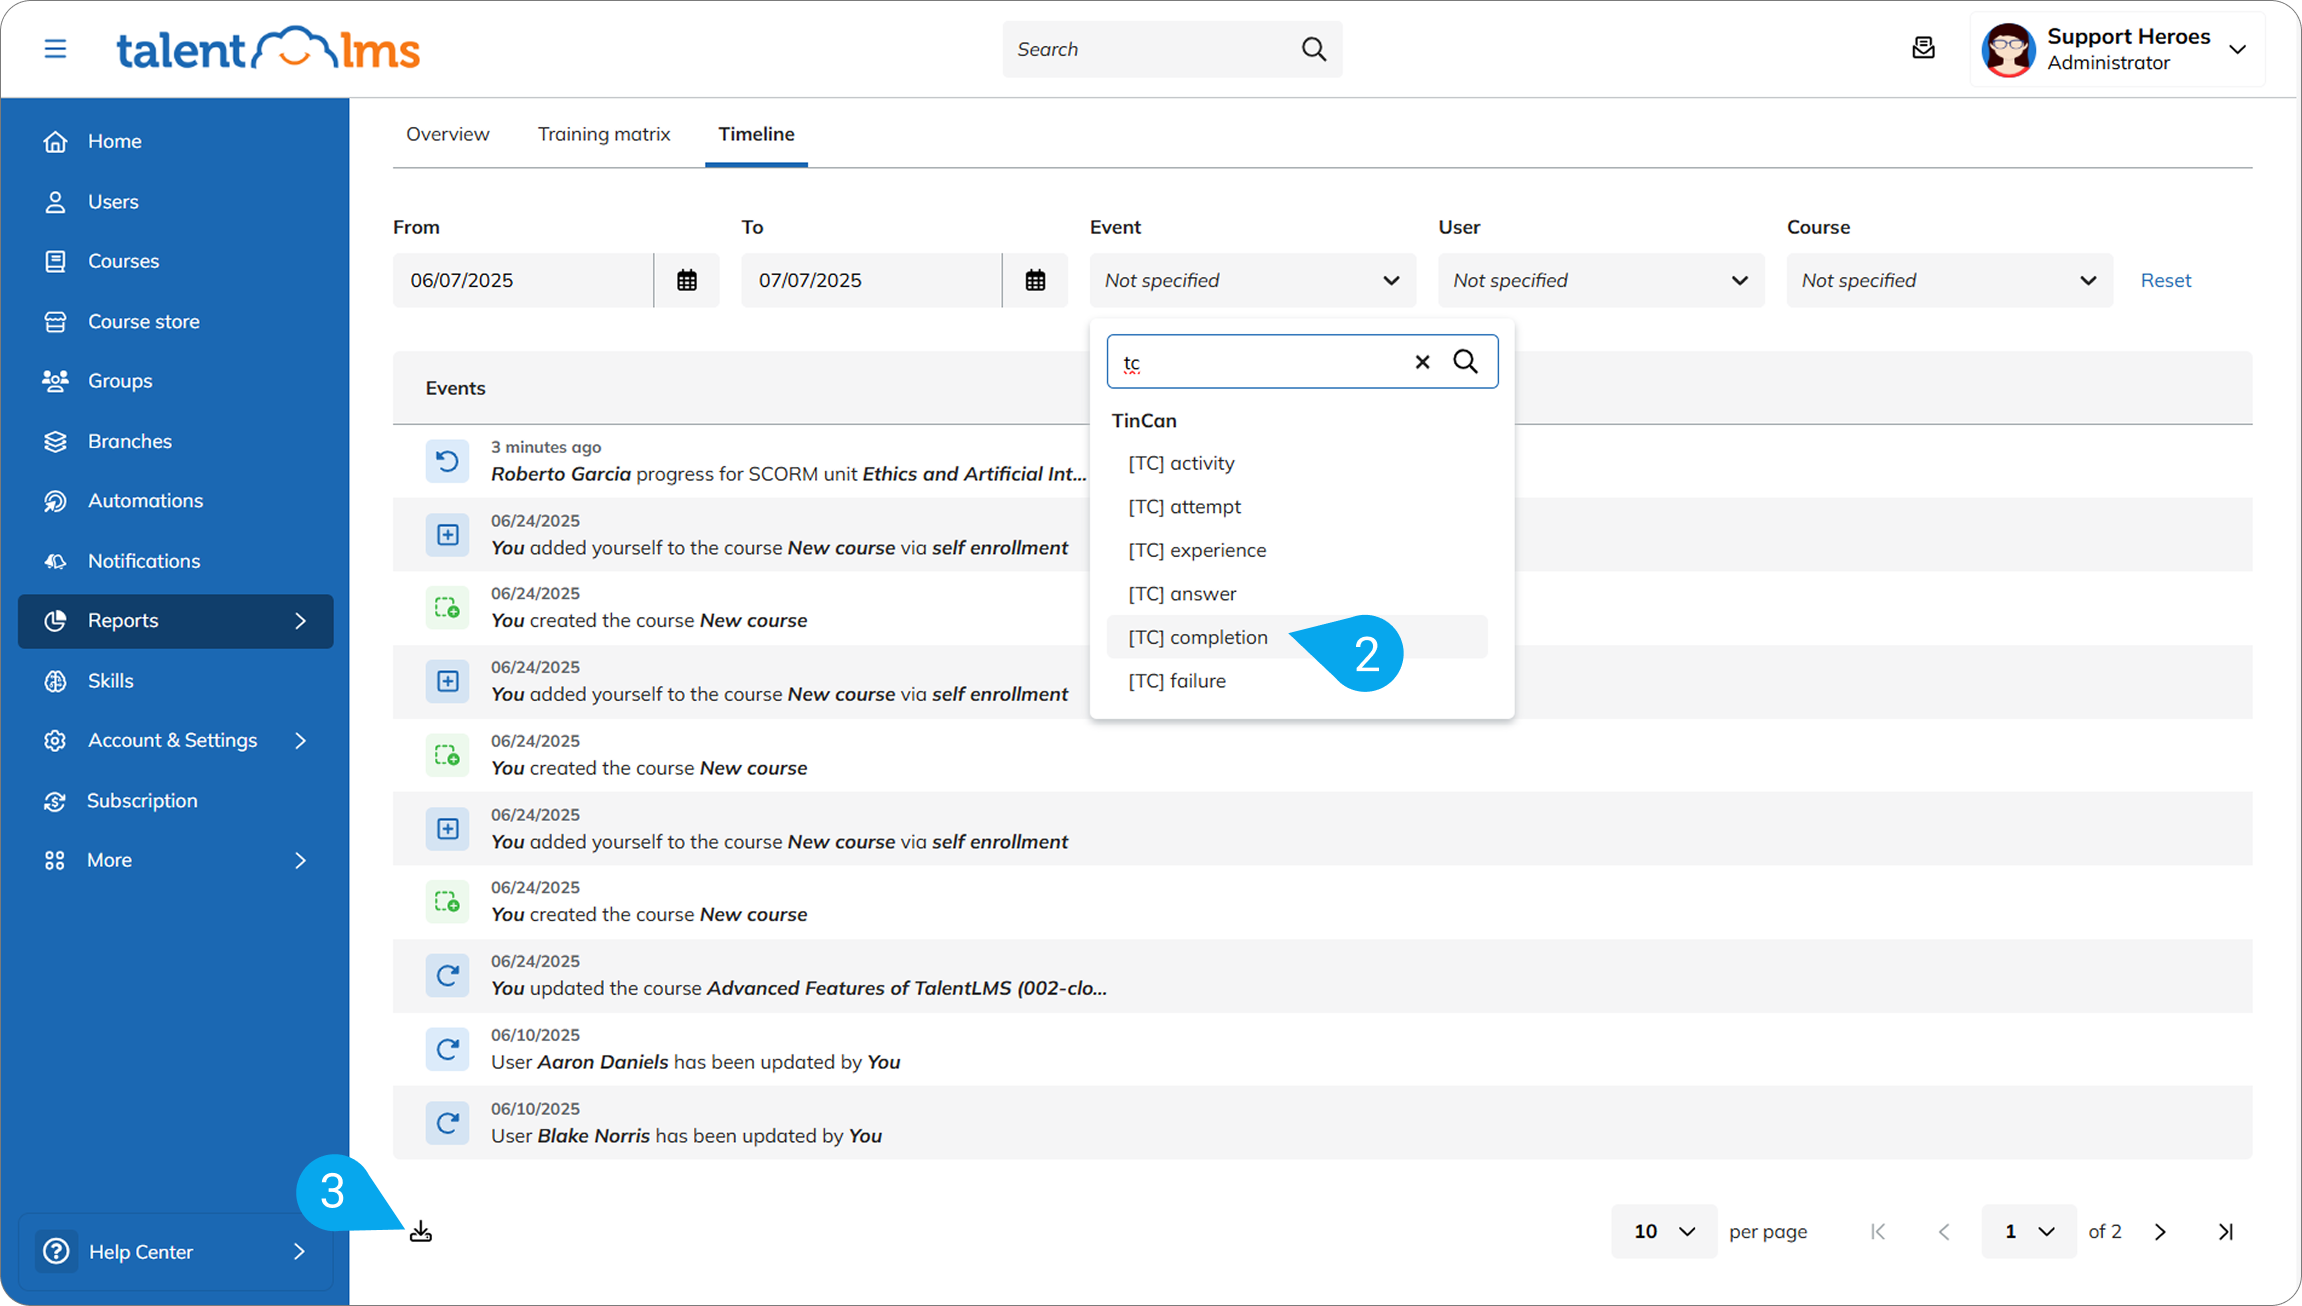The height and width of the screenshot is (1306, 2302).
Task: Go to previous page of results
Action: point(1944,1232)
